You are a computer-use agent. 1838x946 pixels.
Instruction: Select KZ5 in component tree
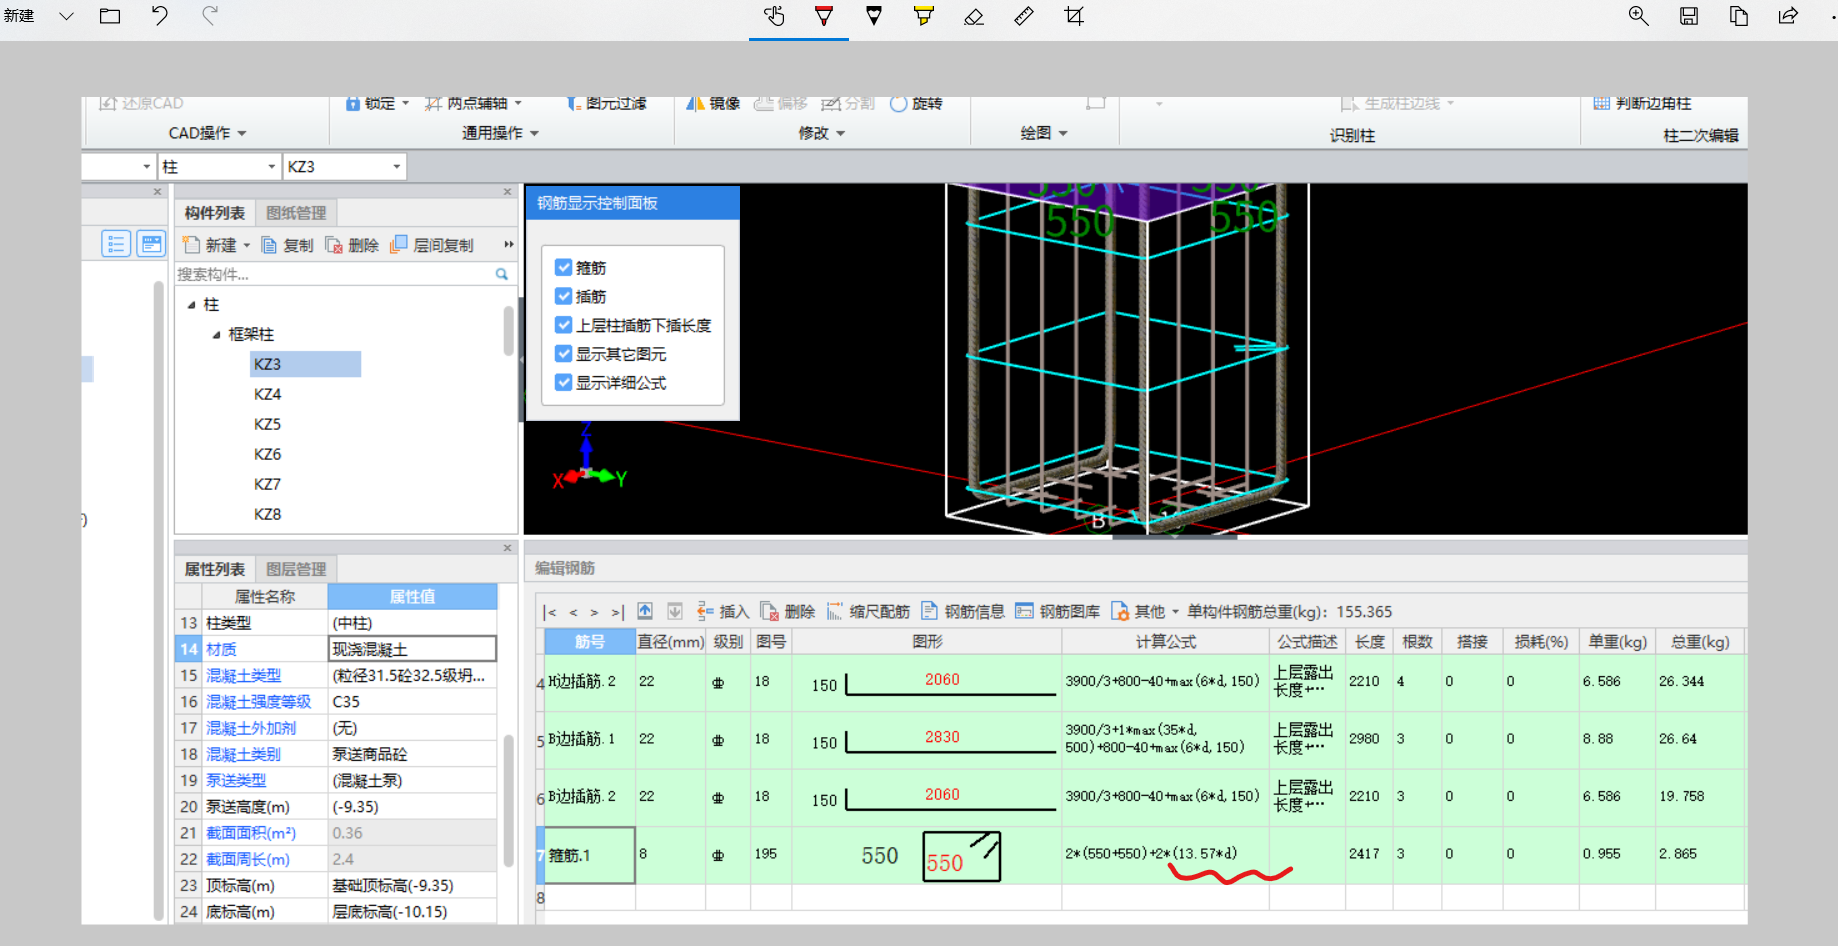267,424
